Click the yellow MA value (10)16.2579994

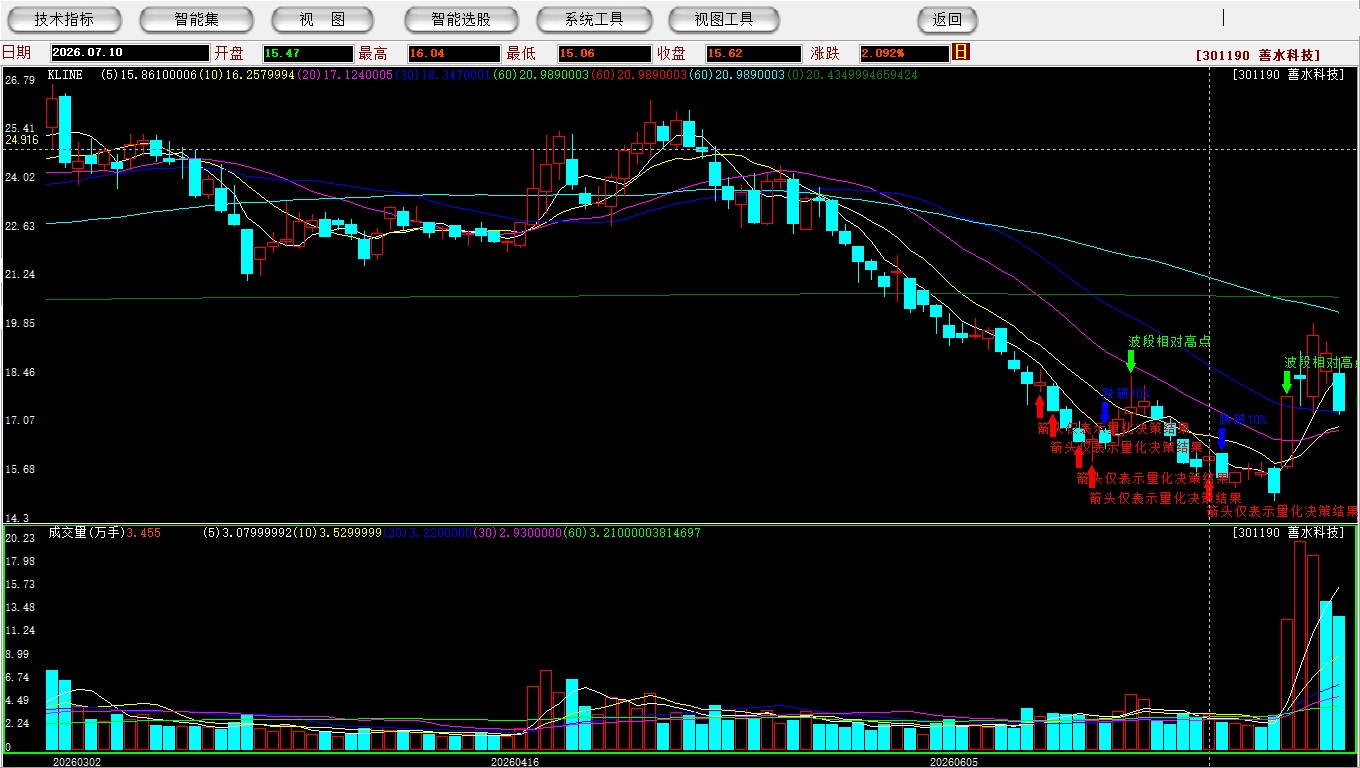[245, 75]
